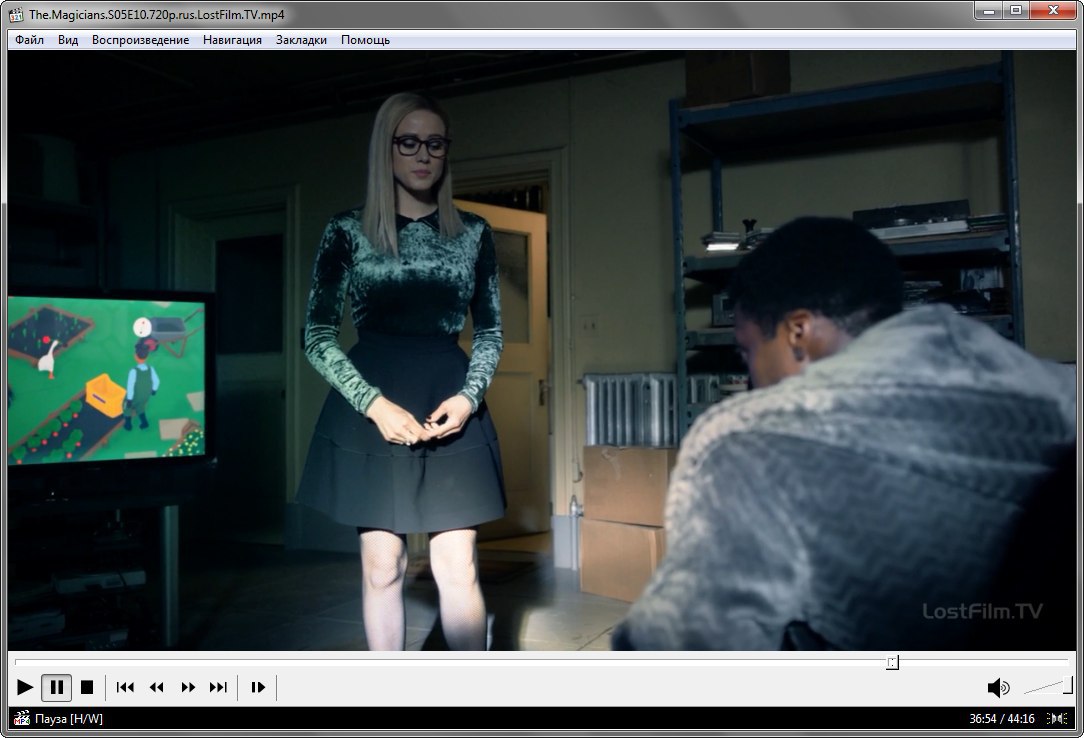Stop the video with the Stop button
This screenshot has height=738, width=1084.
87,687
